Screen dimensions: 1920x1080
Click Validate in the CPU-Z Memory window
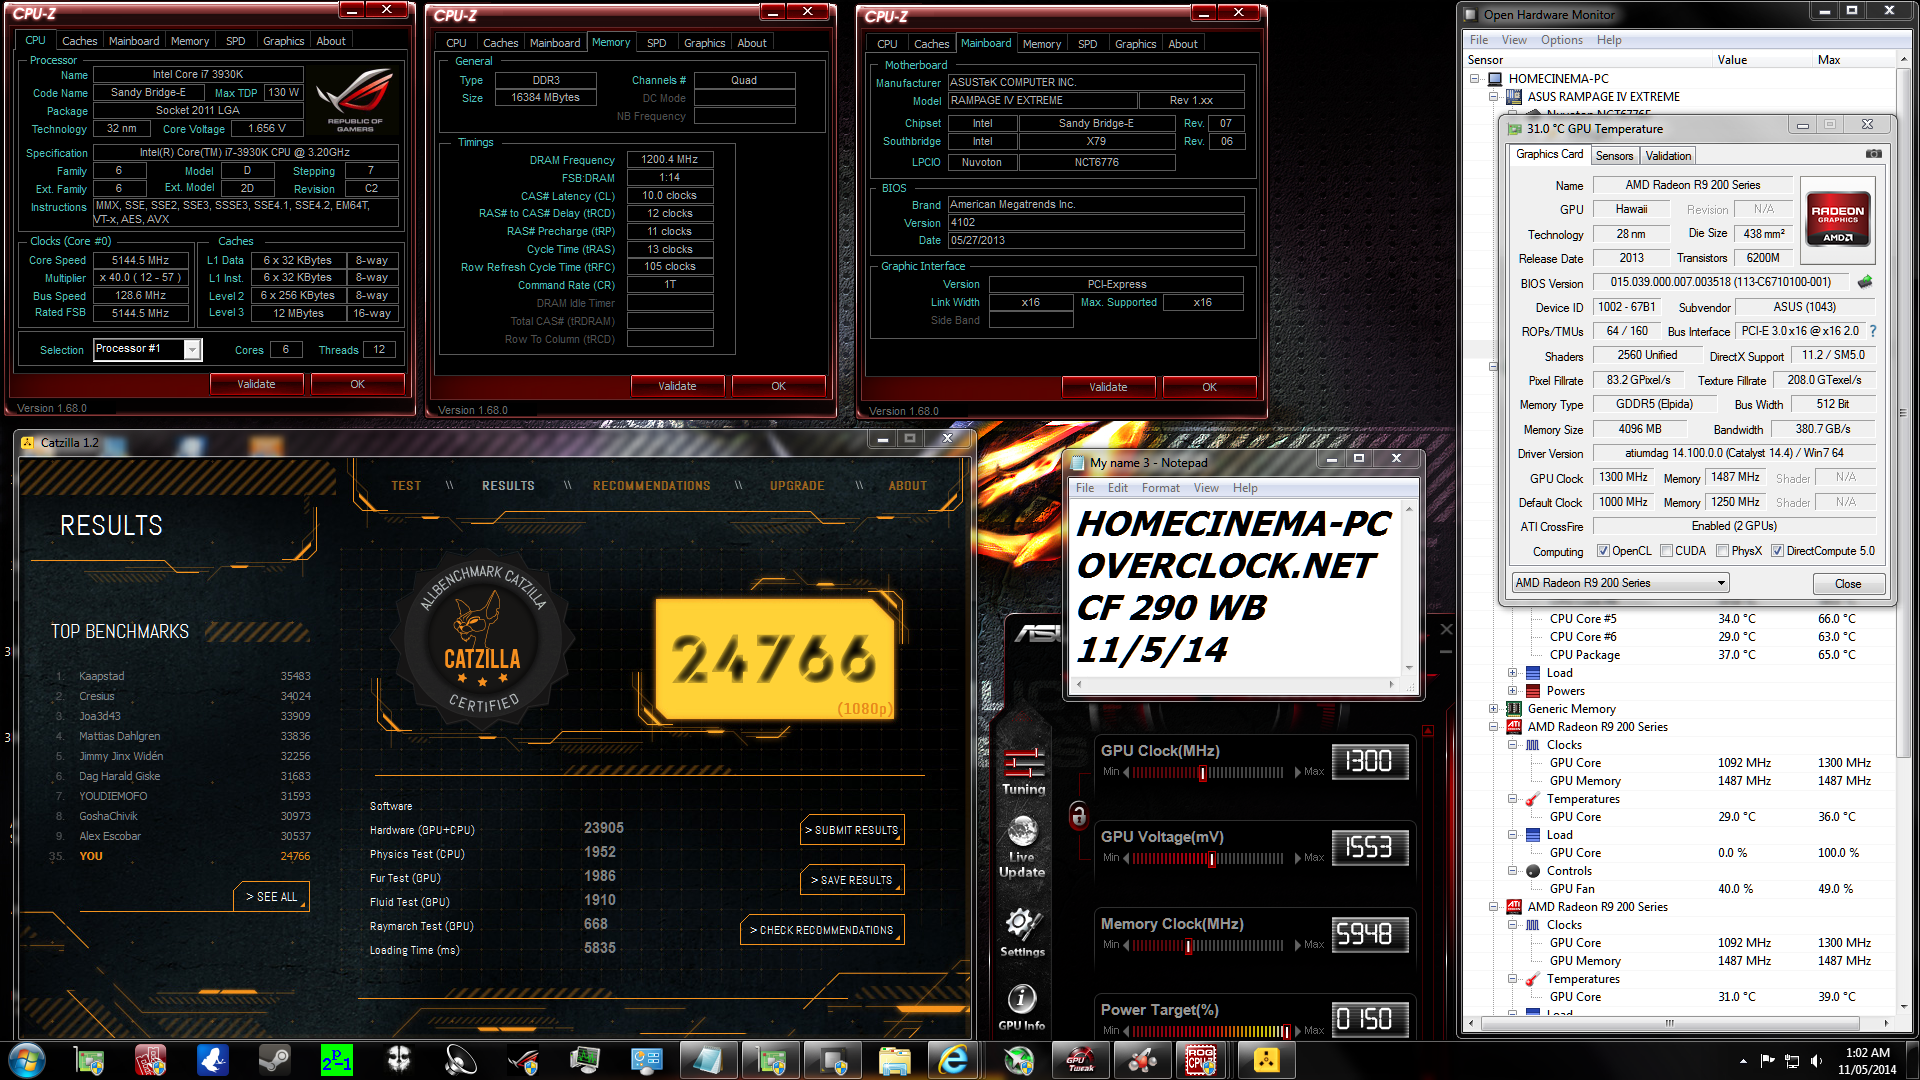[x=677, y=386]
